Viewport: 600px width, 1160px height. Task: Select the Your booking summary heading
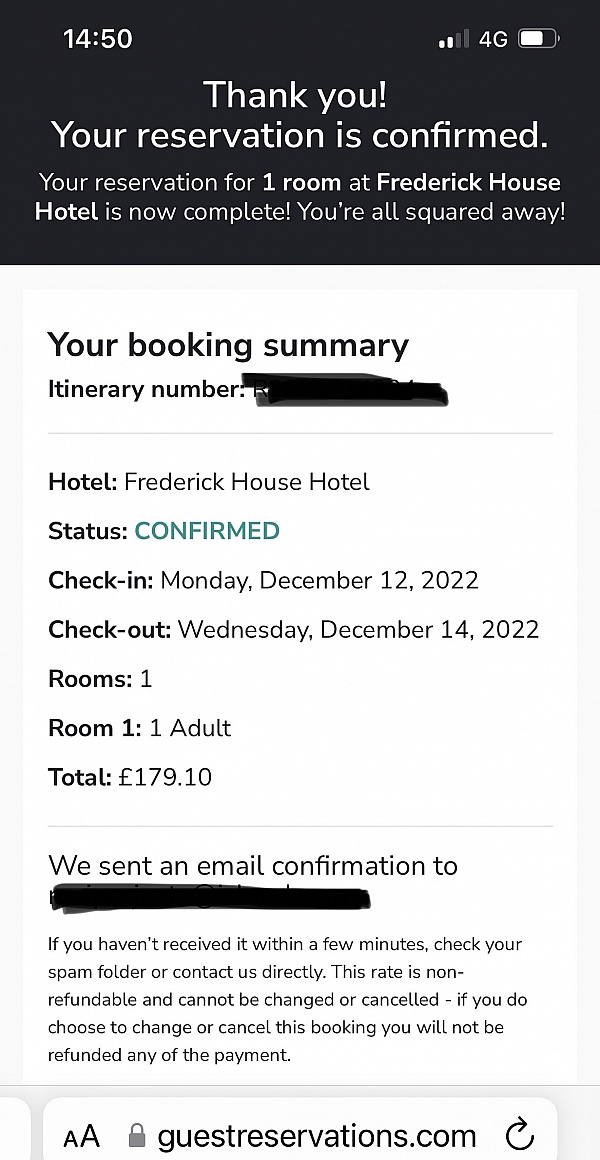click(x=228, y=345)
